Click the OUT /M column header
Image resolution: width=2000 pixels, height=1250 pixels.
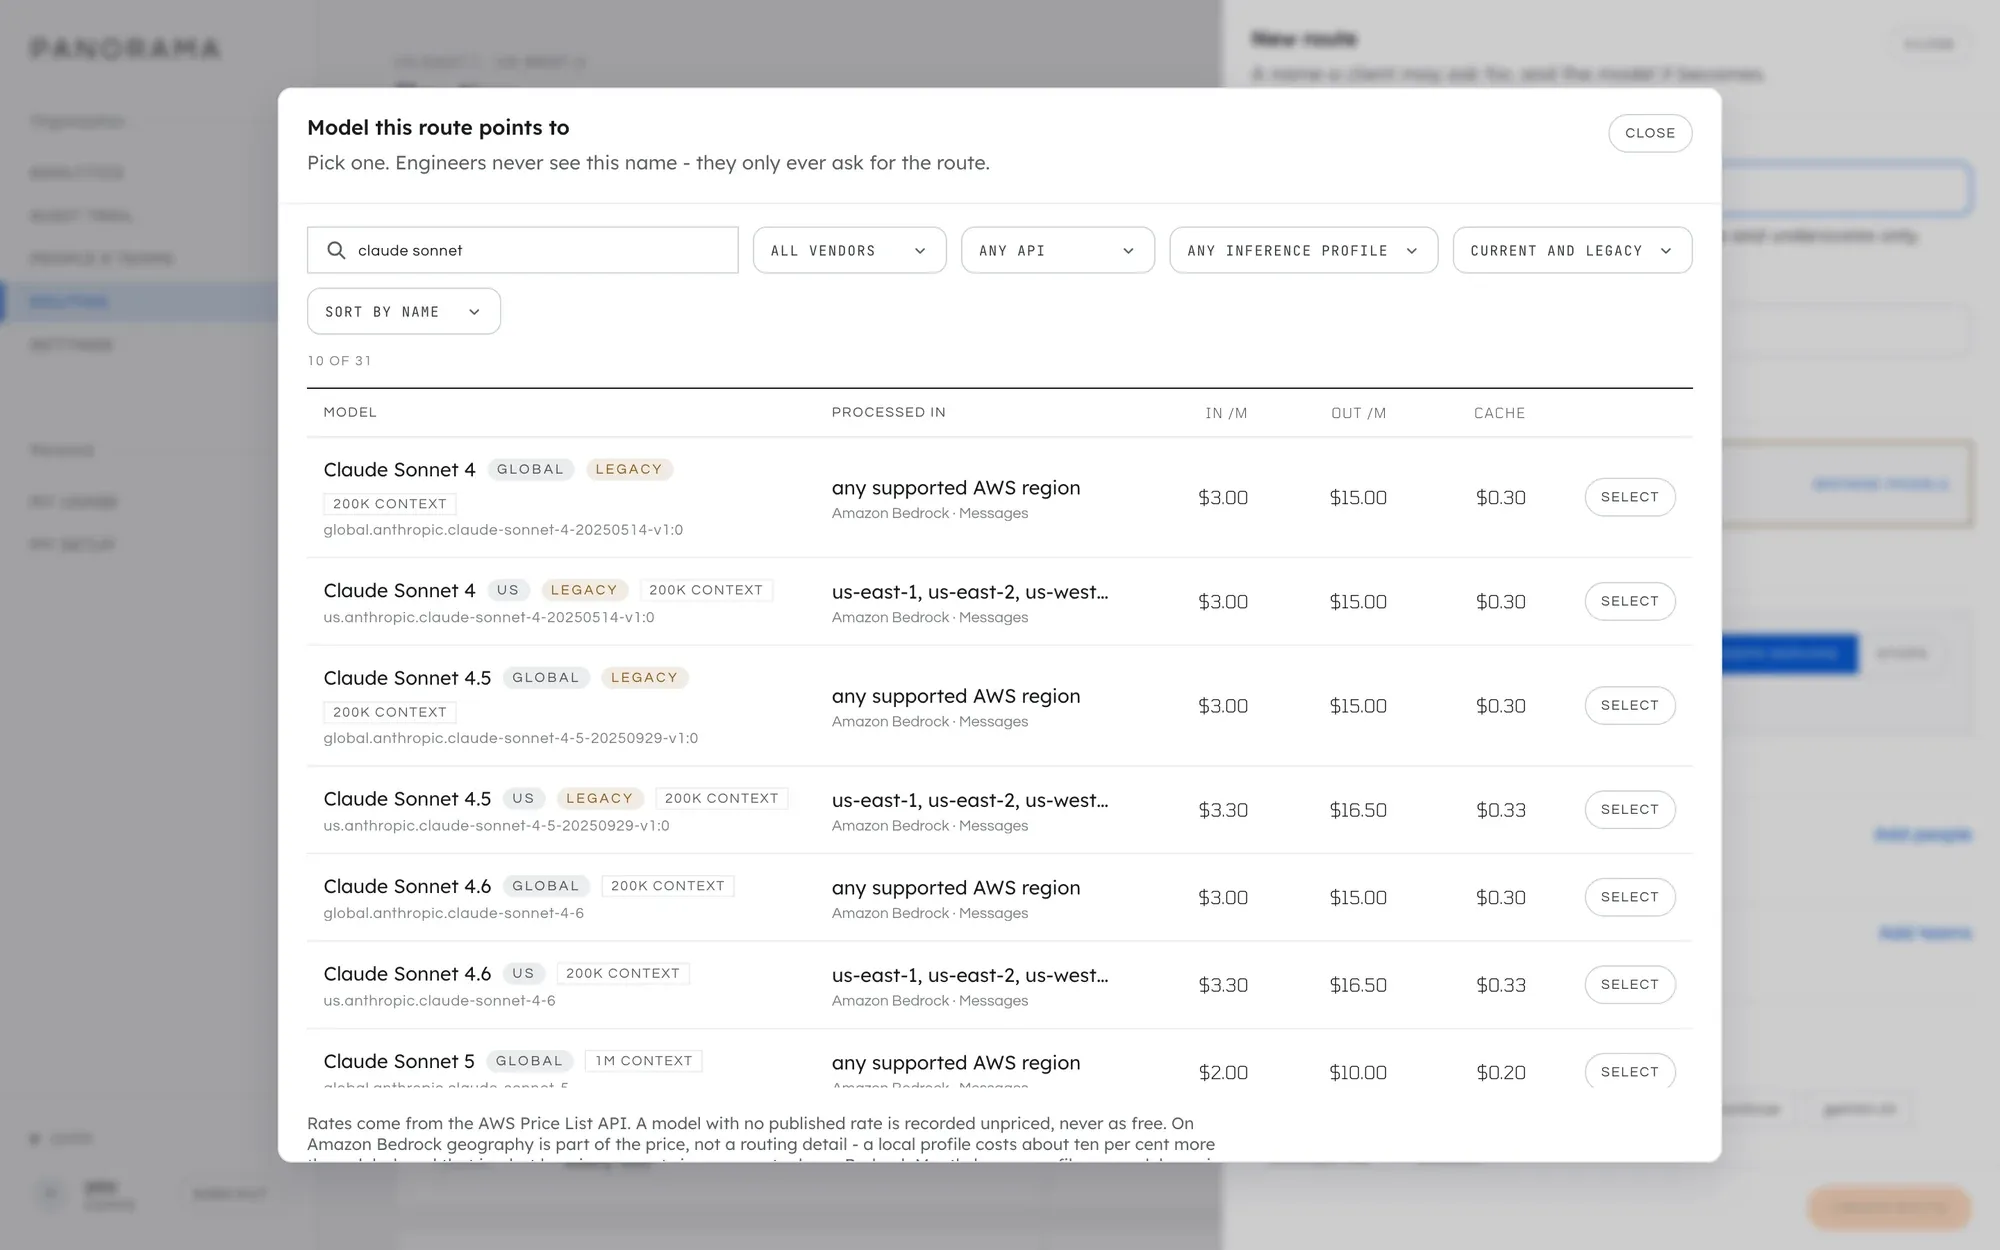point(1358,413)
